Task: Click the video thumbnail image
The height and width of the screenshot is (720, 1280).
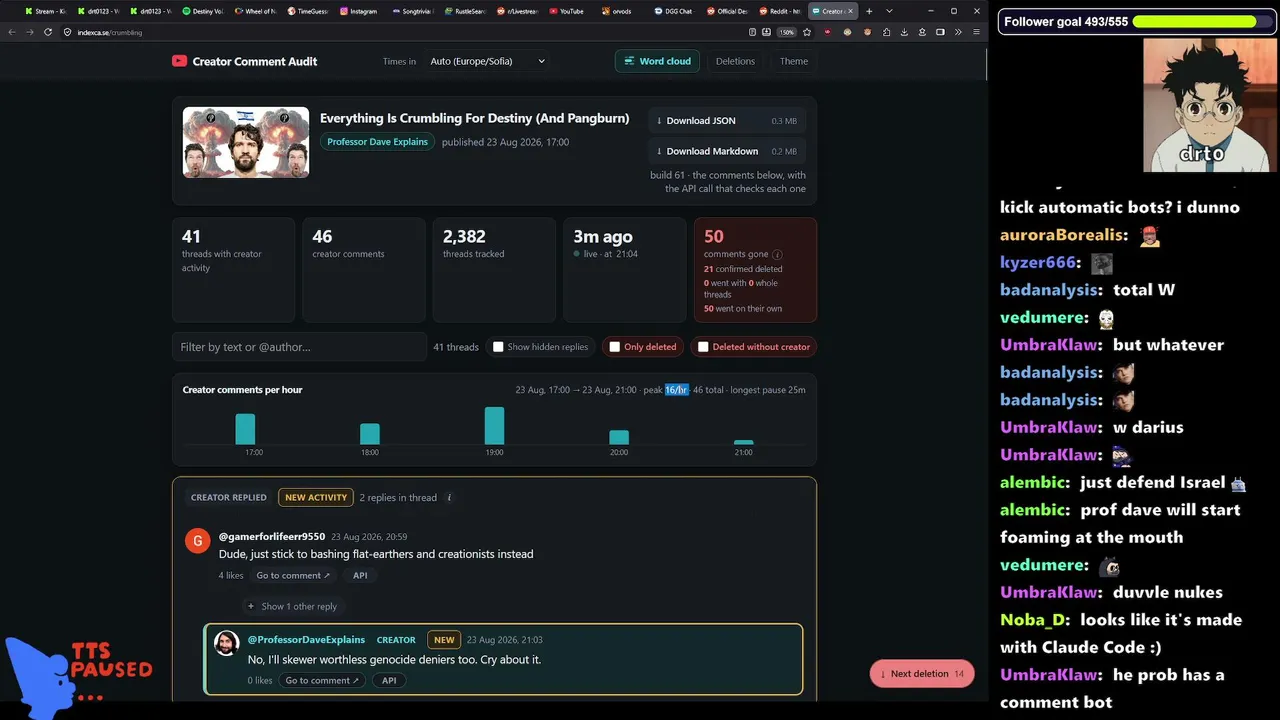Action: [x=246, y=142]
